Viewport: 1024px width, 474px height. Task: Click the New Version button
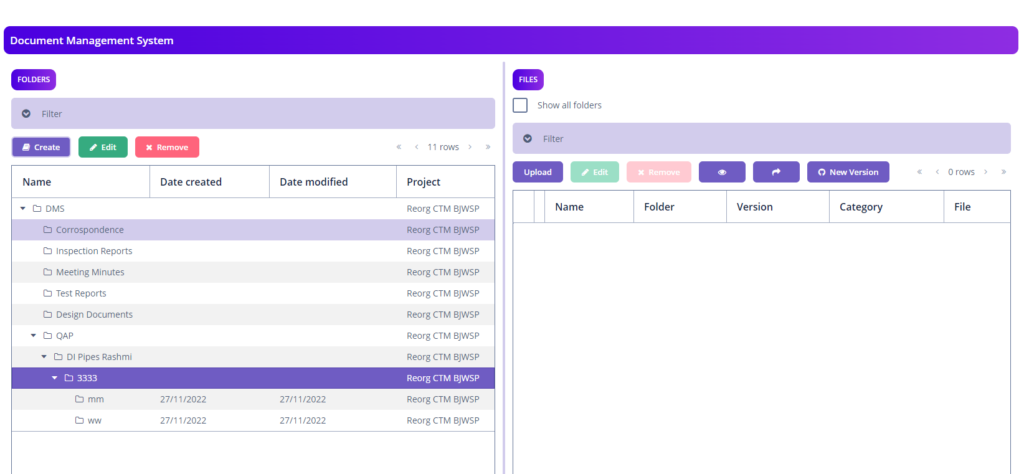(x=847, y=172)
